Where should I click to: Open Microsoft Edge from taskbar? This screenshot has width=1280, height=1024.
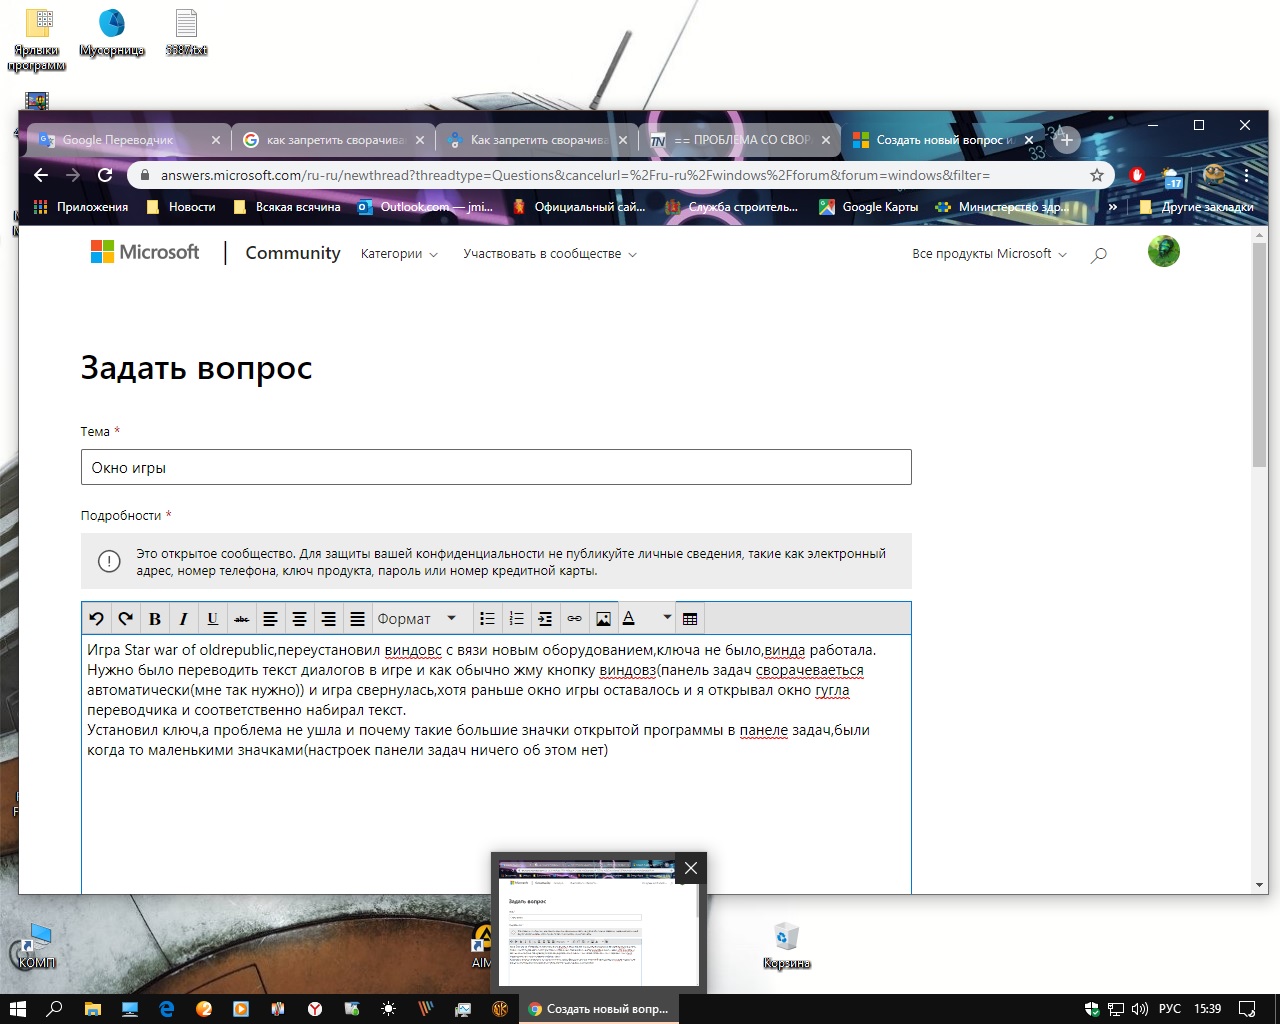click(x=166, y=1009)
